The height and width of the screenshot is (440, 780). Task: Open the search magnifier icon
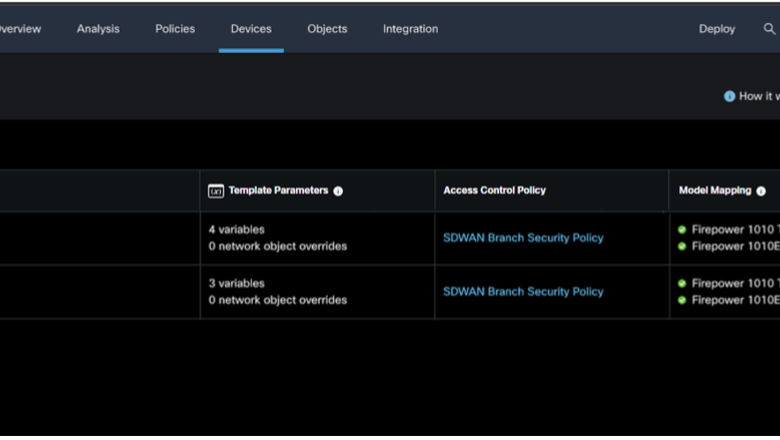[x=769, y=29]
